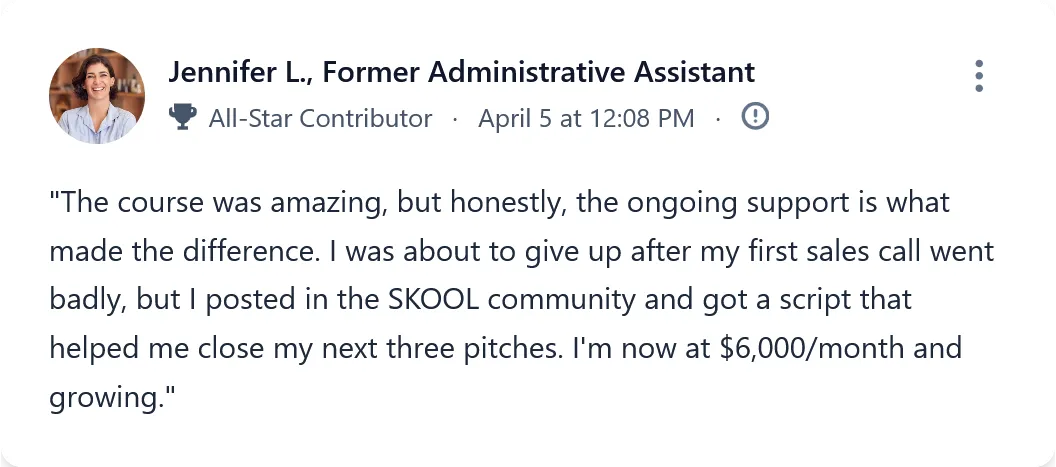Image resolution: width=1056 pixels, height=467 pixels.
Task: Open the three-dot more options menu
Action: (979, 76)
